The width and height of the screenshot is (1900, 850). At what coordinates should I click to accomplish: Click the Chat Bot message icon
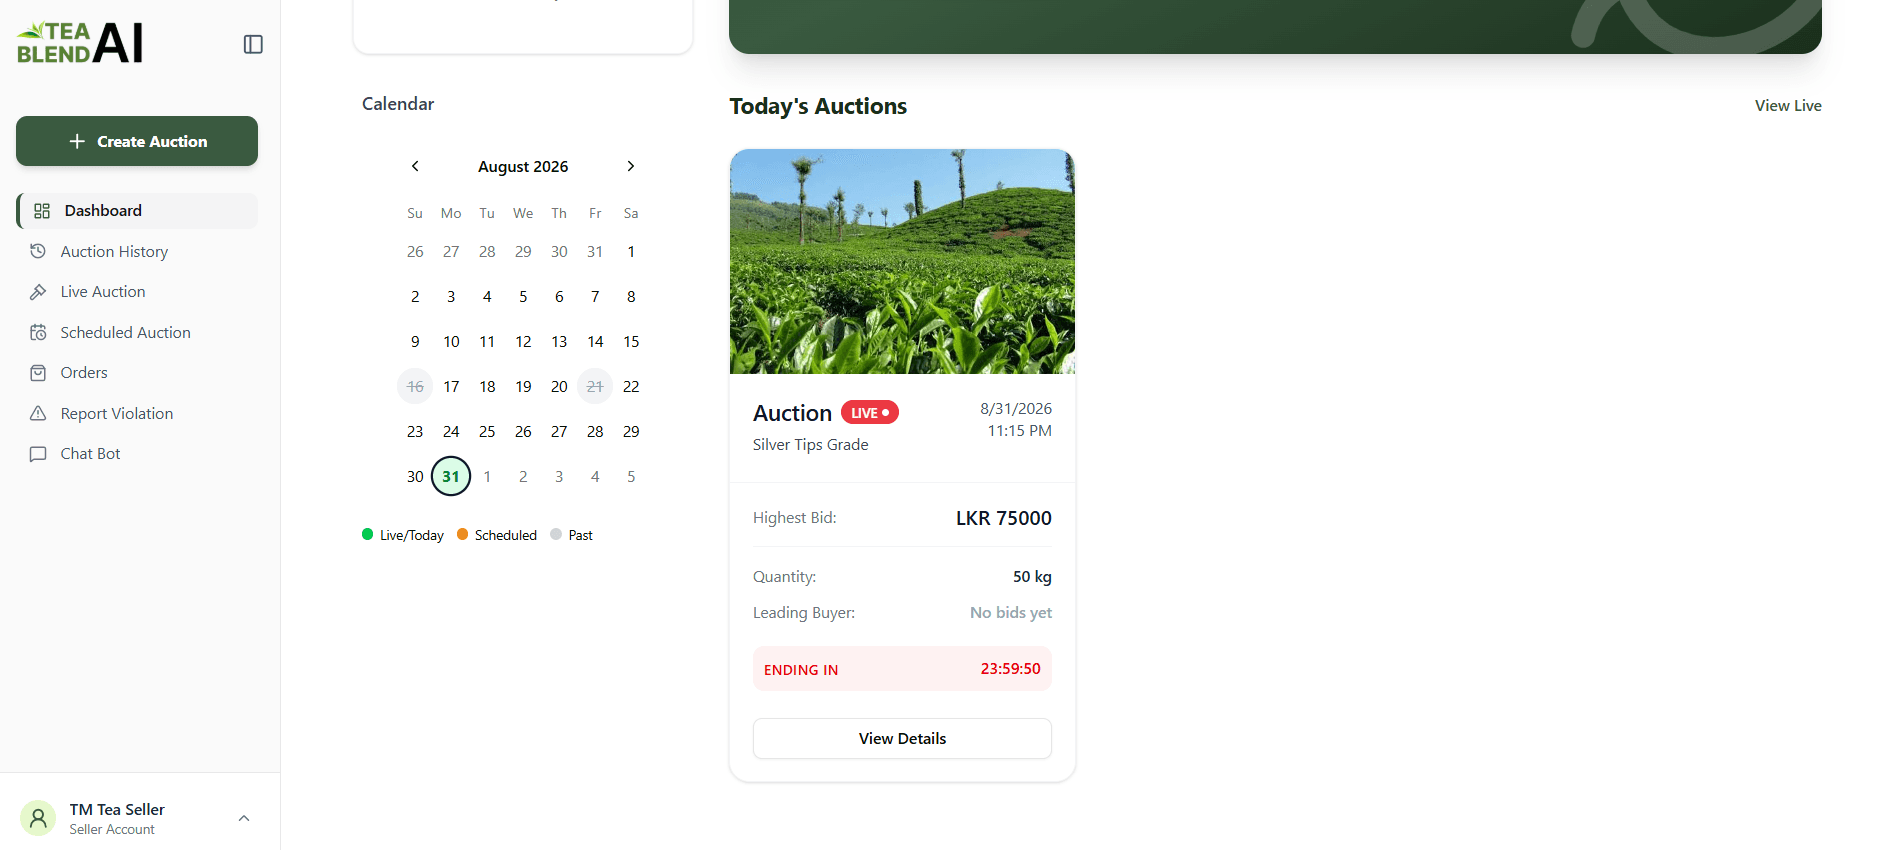(x=38, y=454)
